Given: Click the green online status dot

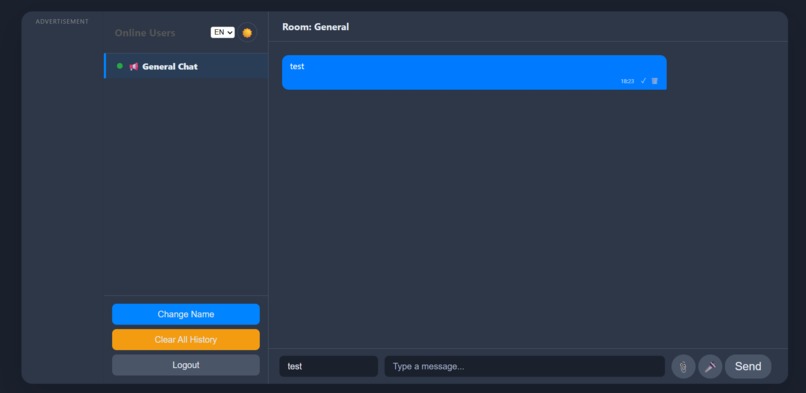Looking at the screenshot, I should [120, 66].
